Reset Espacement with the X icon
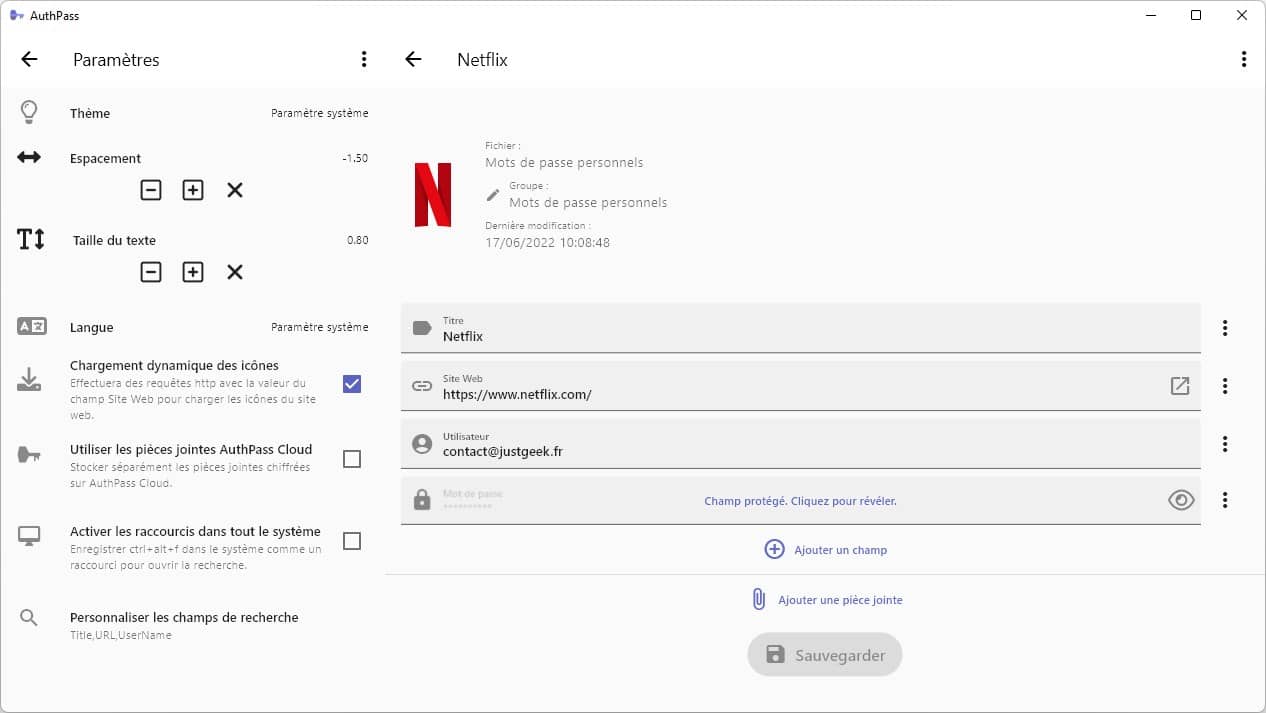This screenshot has height=713, width=1266. [235, 190]
